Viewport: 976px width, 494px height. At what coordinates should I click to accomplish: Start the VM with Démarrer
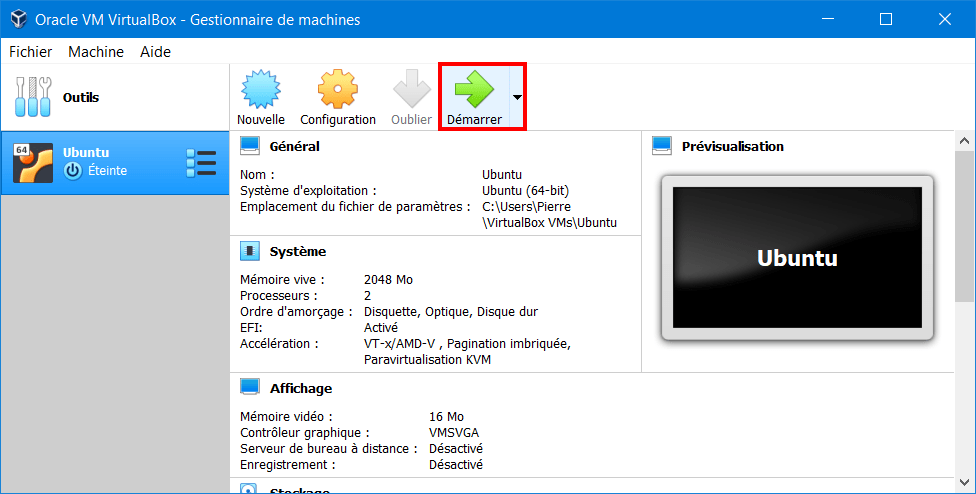point(474,96)
